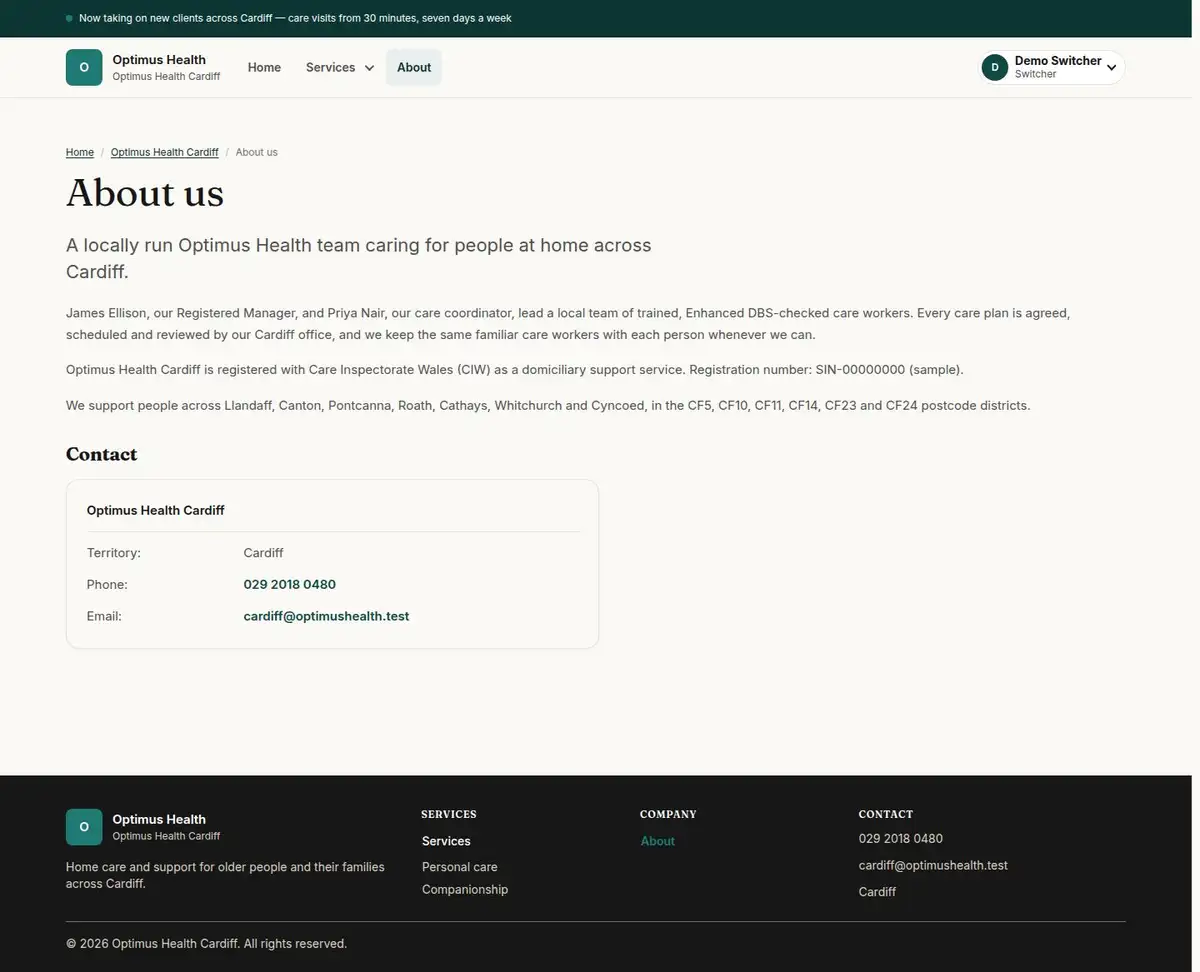1200x972 pixels.
Task: Click the footer email cardiff@optimushealth.test
Action: point(933,865)
